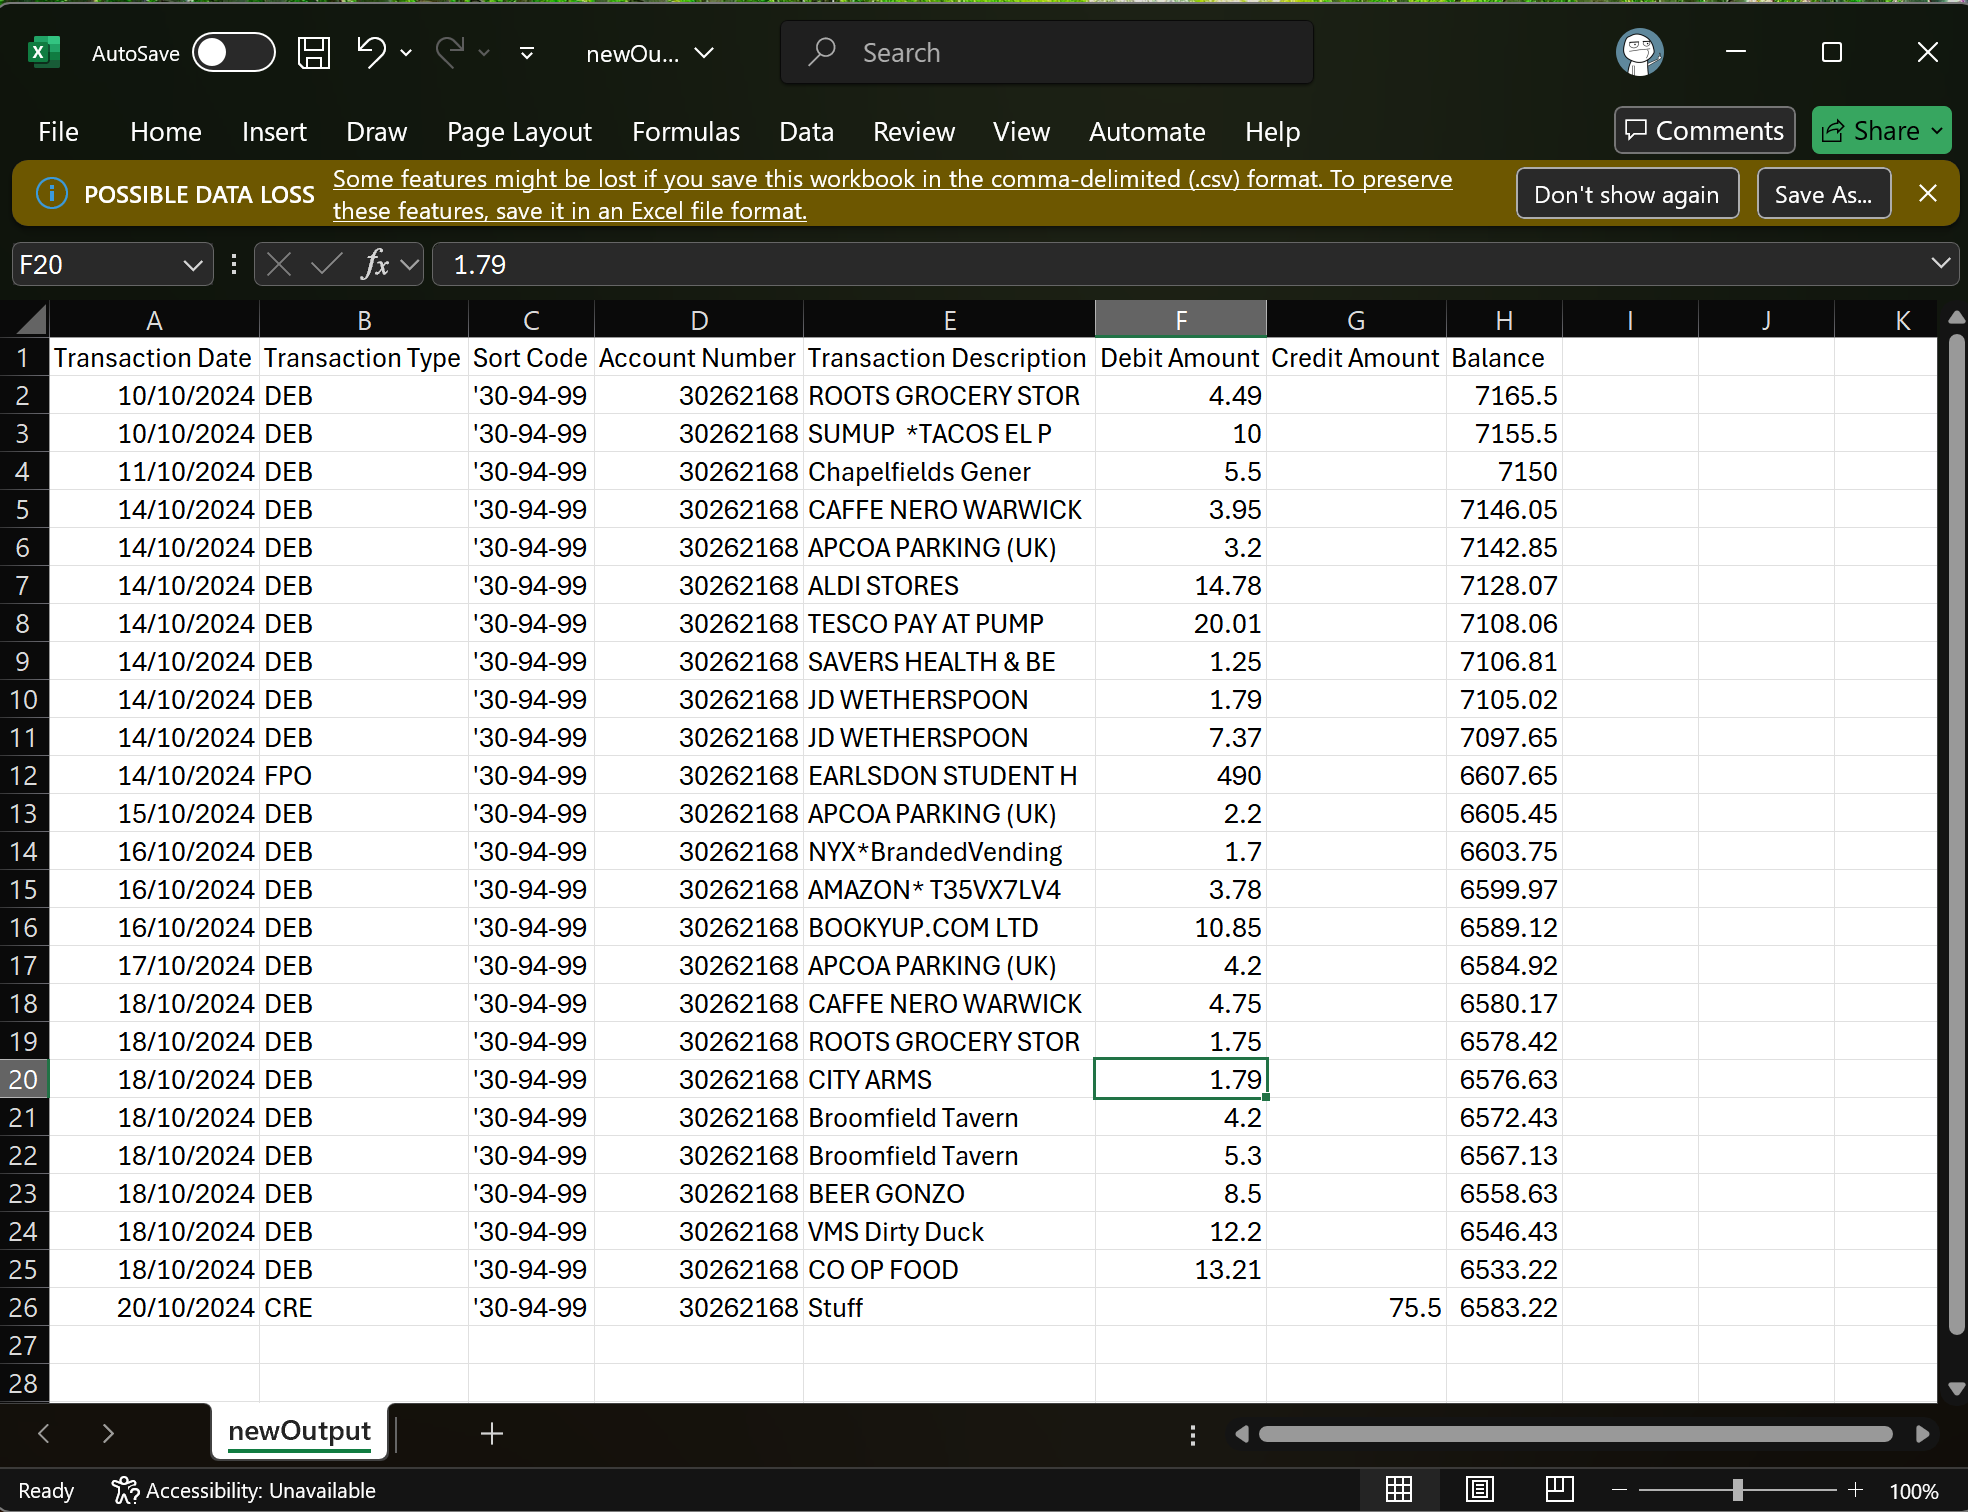Image resolution: width=1968 pixels, height=1512 pixels.
Task: Switch to Page Layout view icon
Action: pyautogui.click(x=1479, y=1490)
